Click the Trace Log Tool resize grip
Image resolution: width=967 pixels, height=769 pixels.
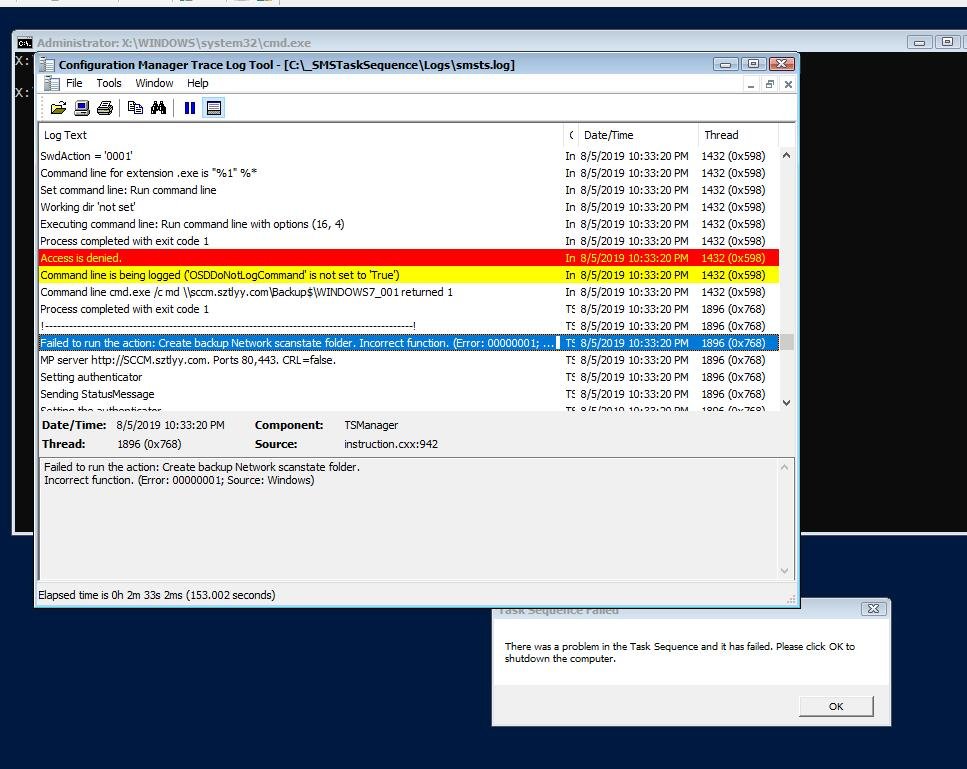tap(791, 599)
